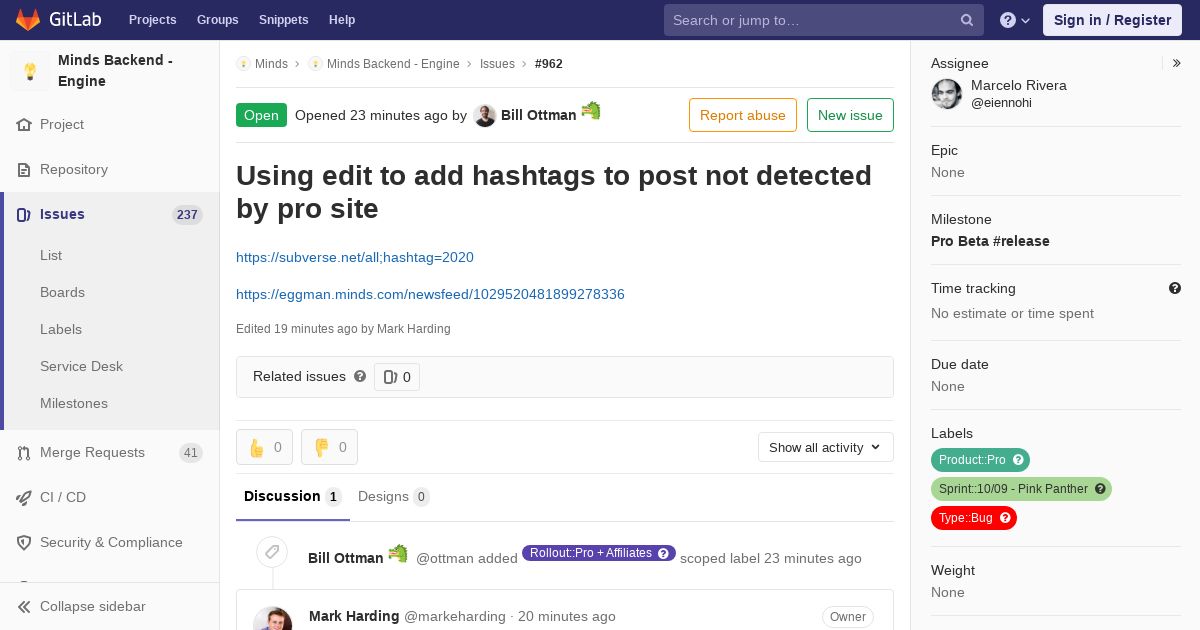Viewport: 1200px width, 630px height.
Task: Collapse the right sidebar with double-arrow
Action: (x=1177, y=63)
